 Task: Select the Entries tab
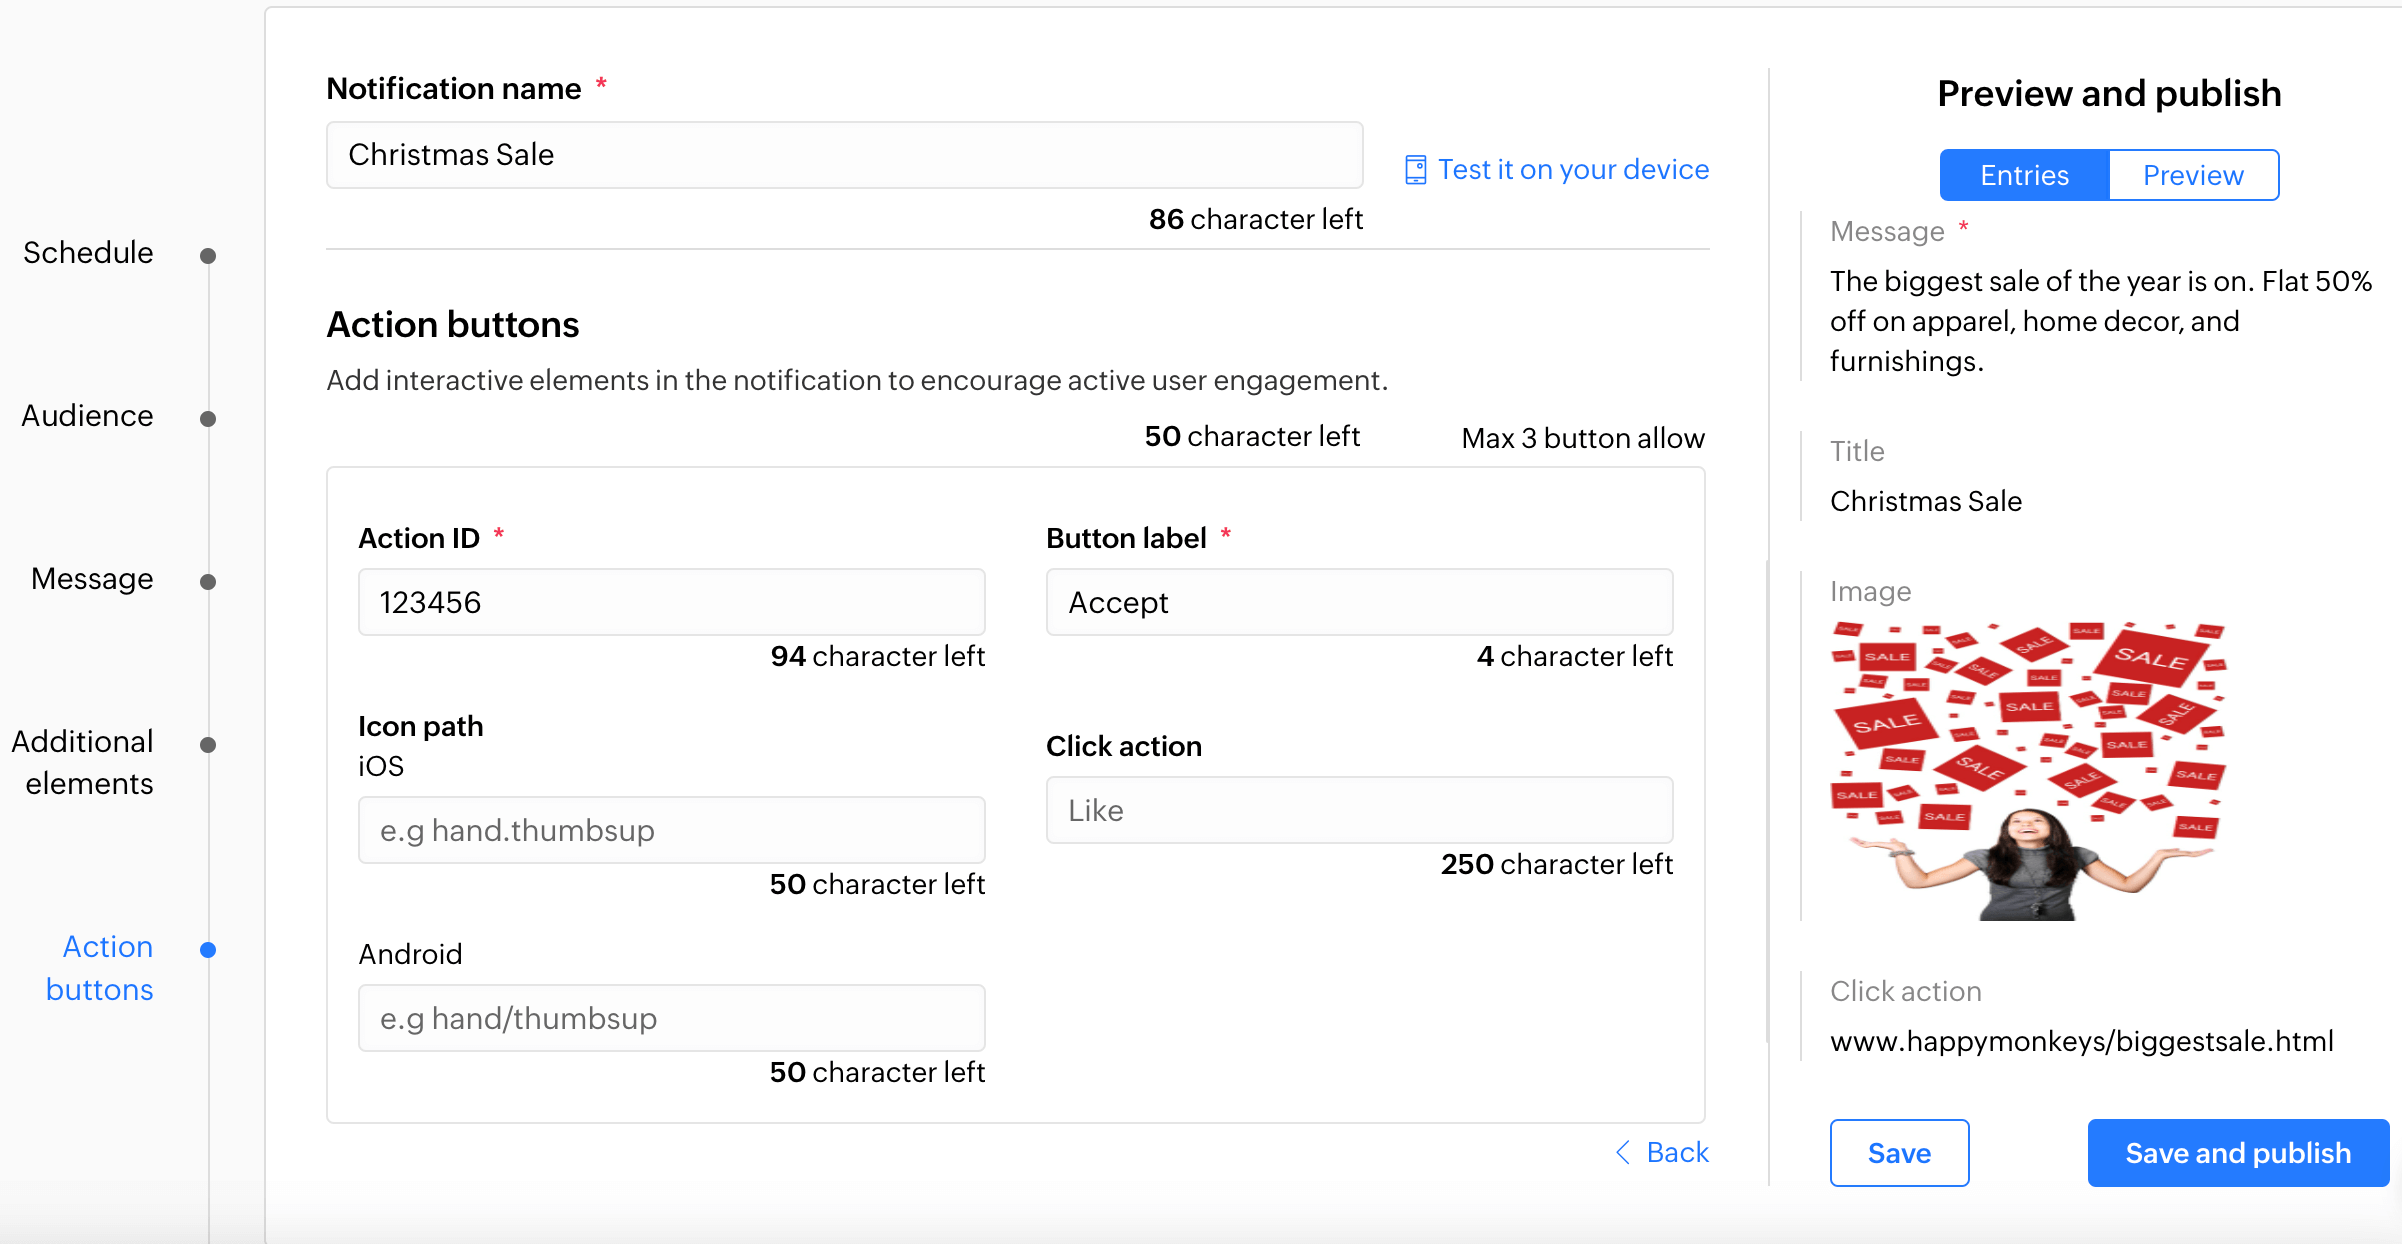pos(2024,175)
